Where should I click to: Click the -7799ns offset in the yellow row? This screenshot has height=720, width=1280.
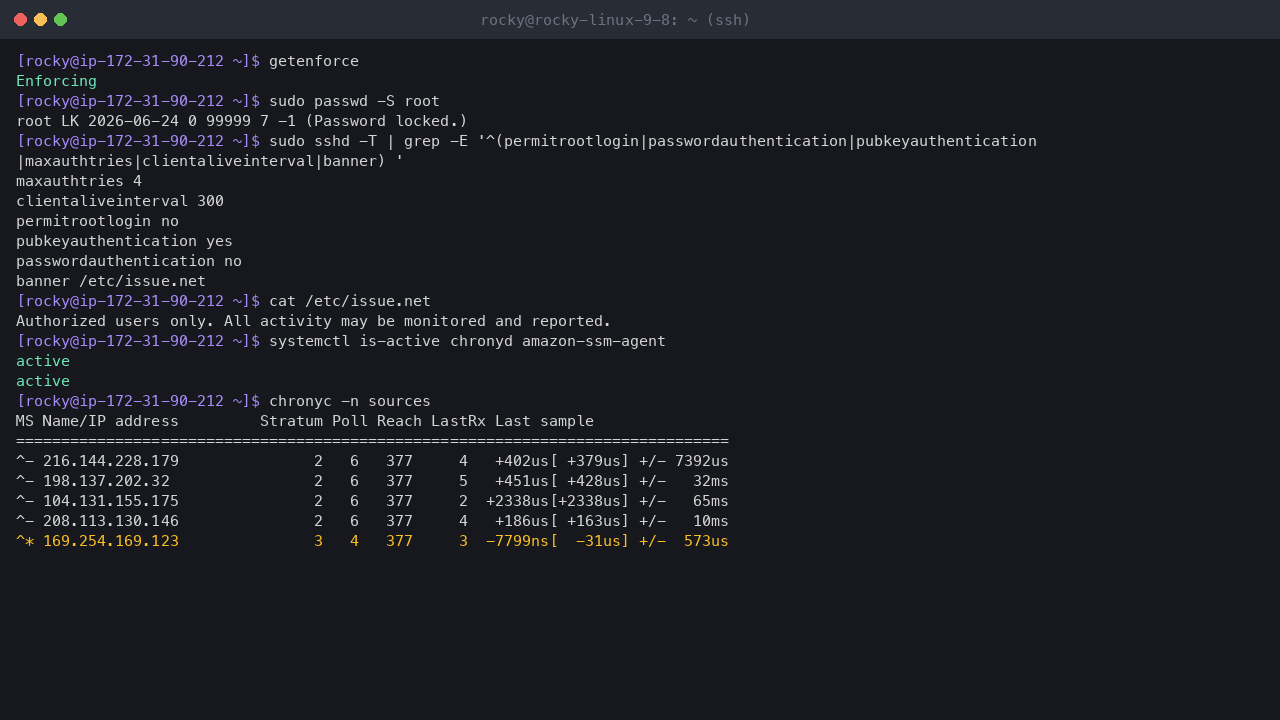(x=517, y=541)
